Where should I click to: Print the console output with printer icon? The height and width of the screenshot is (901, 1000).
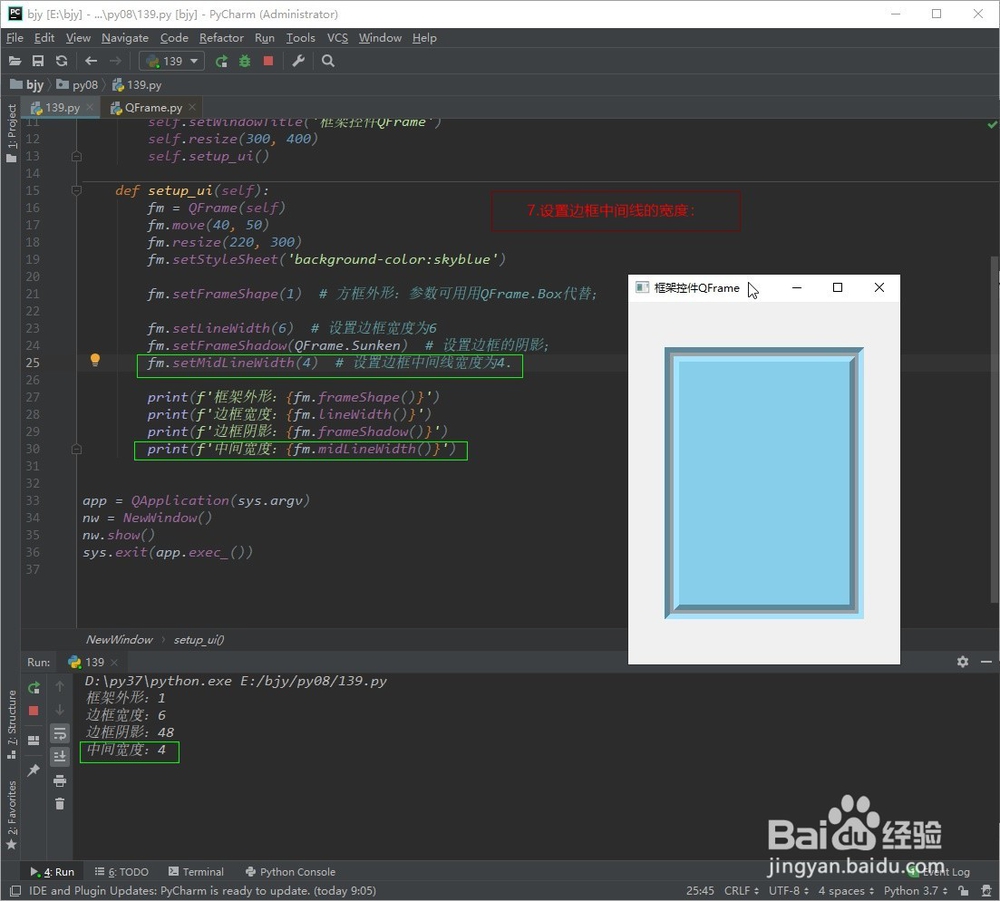point(60,780)
